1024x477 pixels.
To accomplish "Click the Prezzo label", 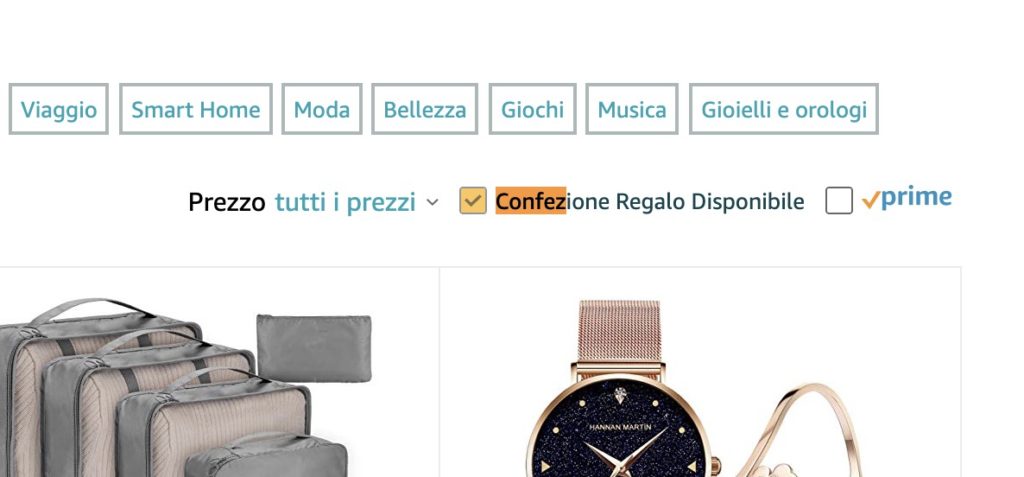I will coord(227,203).
